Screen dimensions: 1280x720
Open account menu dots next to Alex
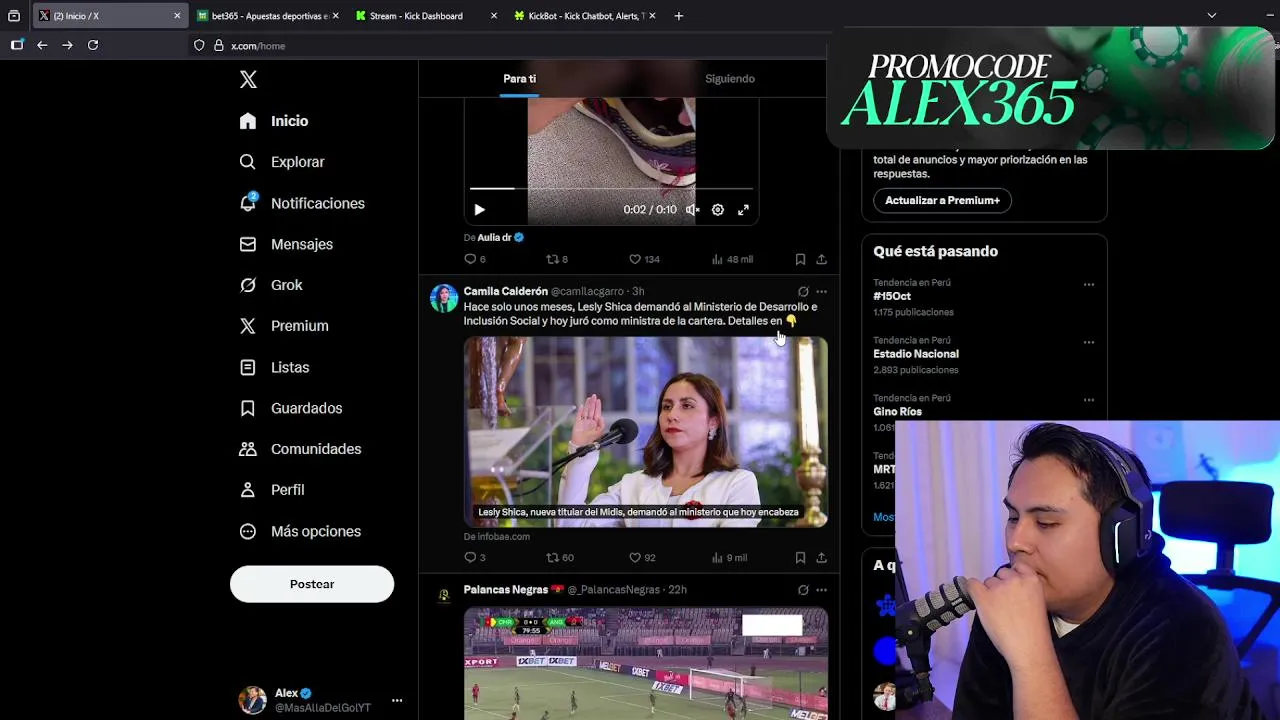397,700
